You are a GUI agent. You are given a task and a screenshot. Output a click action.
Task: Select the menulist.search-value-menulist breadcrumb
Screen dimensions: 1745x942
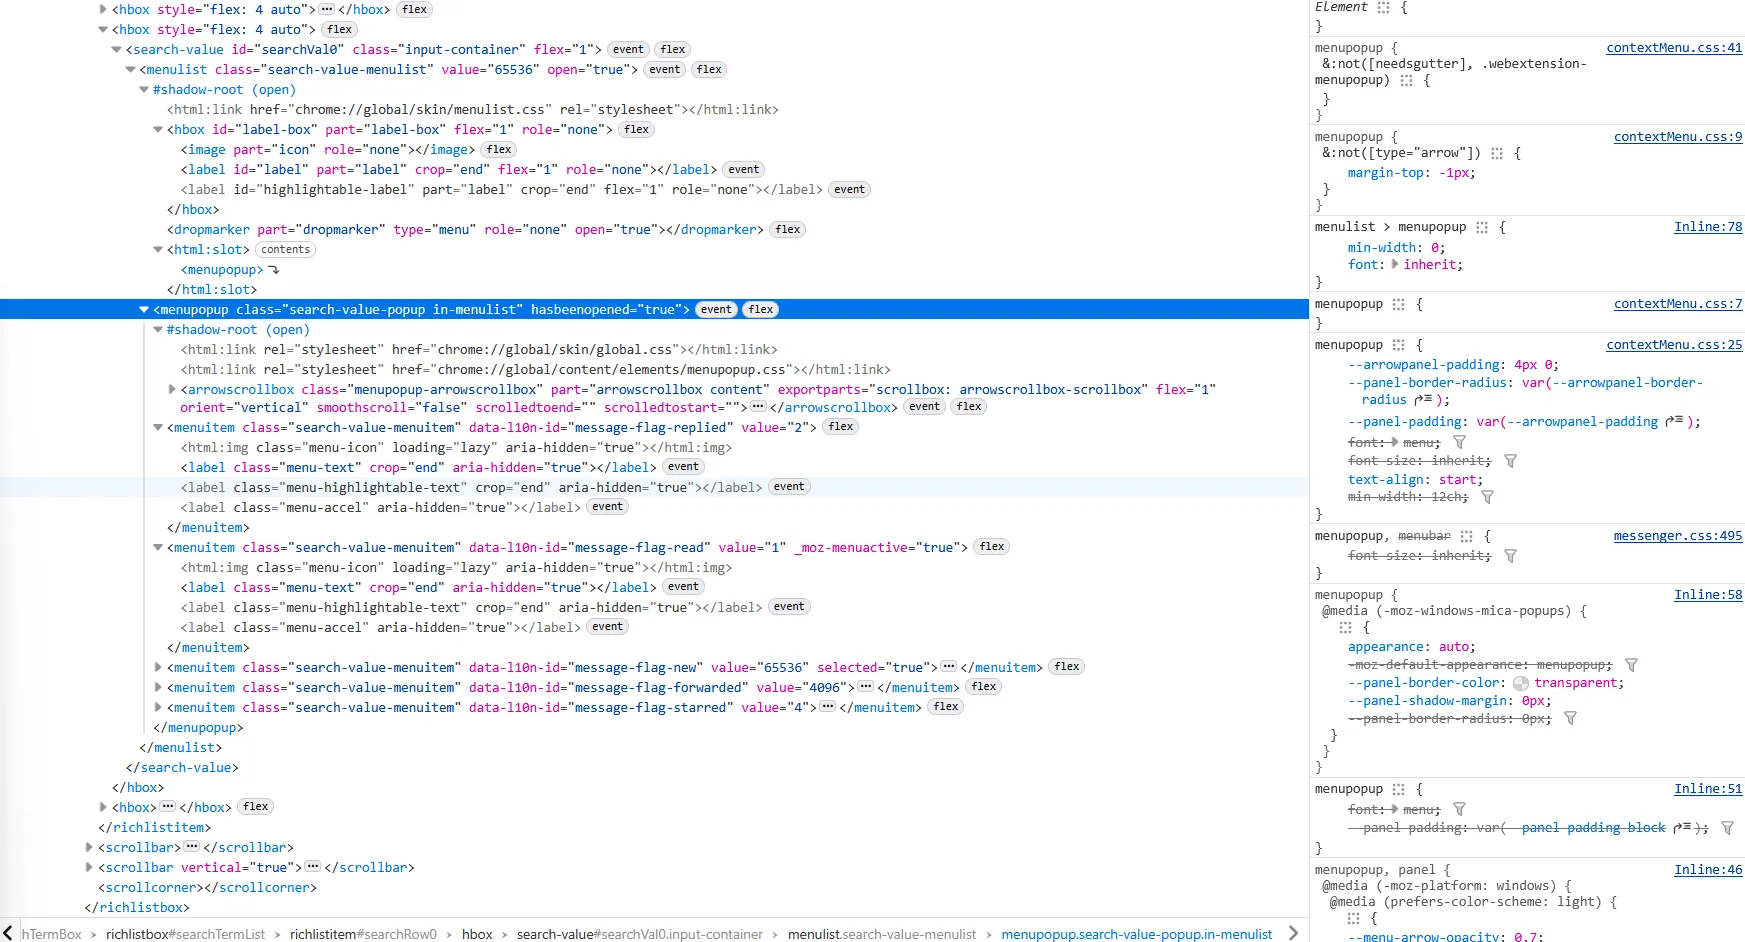tap(881, 934)
